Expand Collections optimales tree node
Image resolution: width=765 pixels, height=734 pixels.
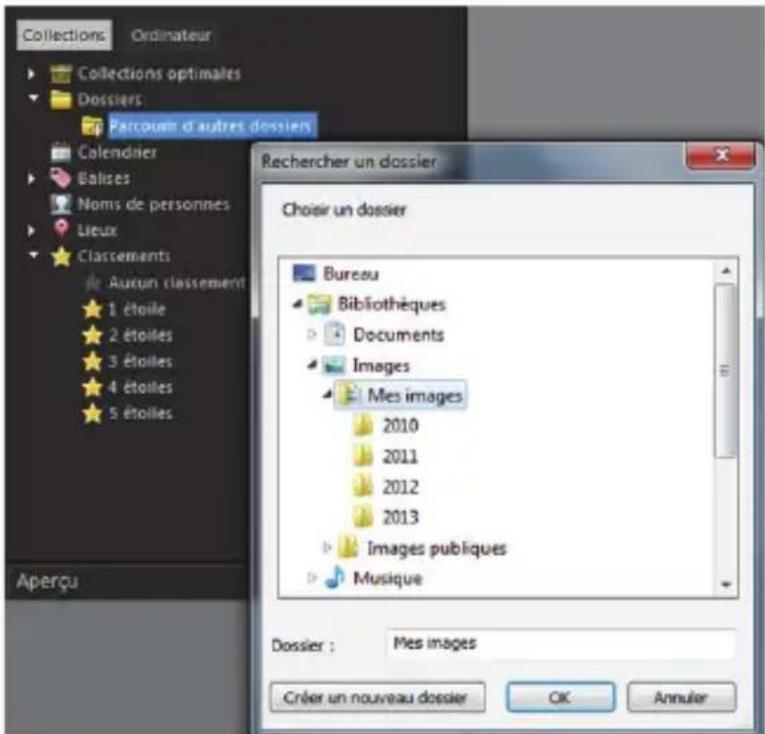click(32, 74)
